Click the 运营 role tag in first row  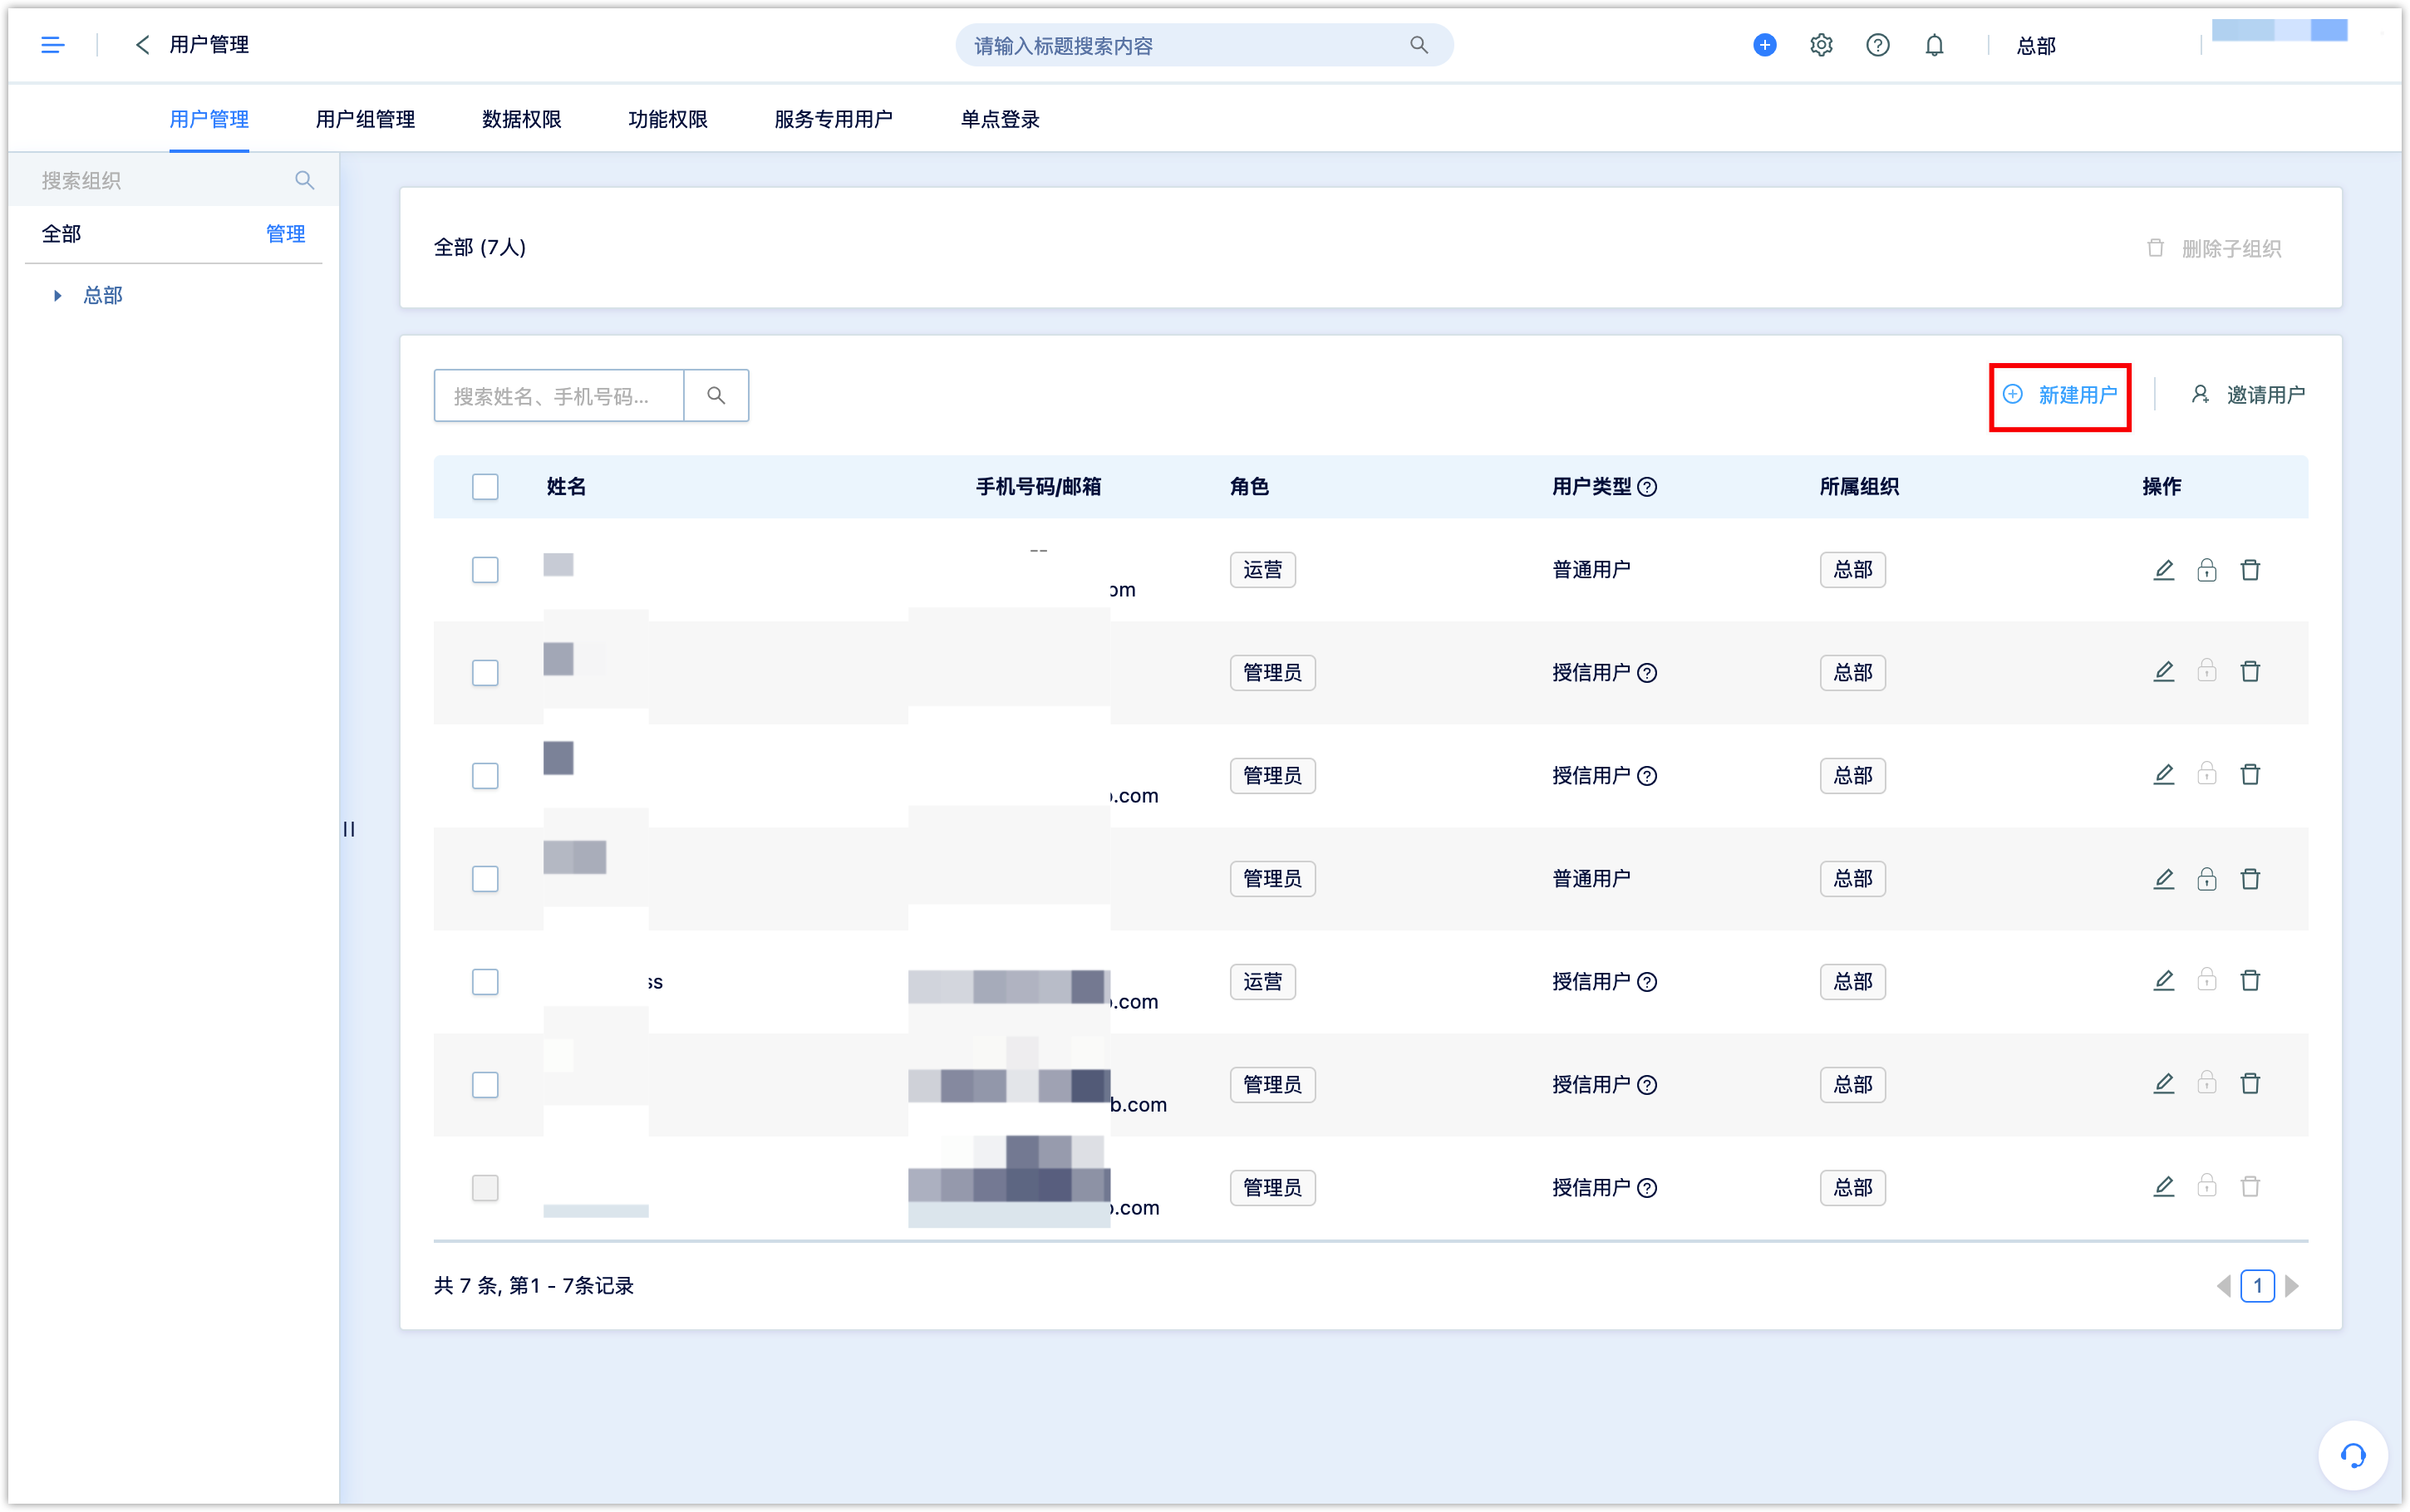(x=1262, y=570)
